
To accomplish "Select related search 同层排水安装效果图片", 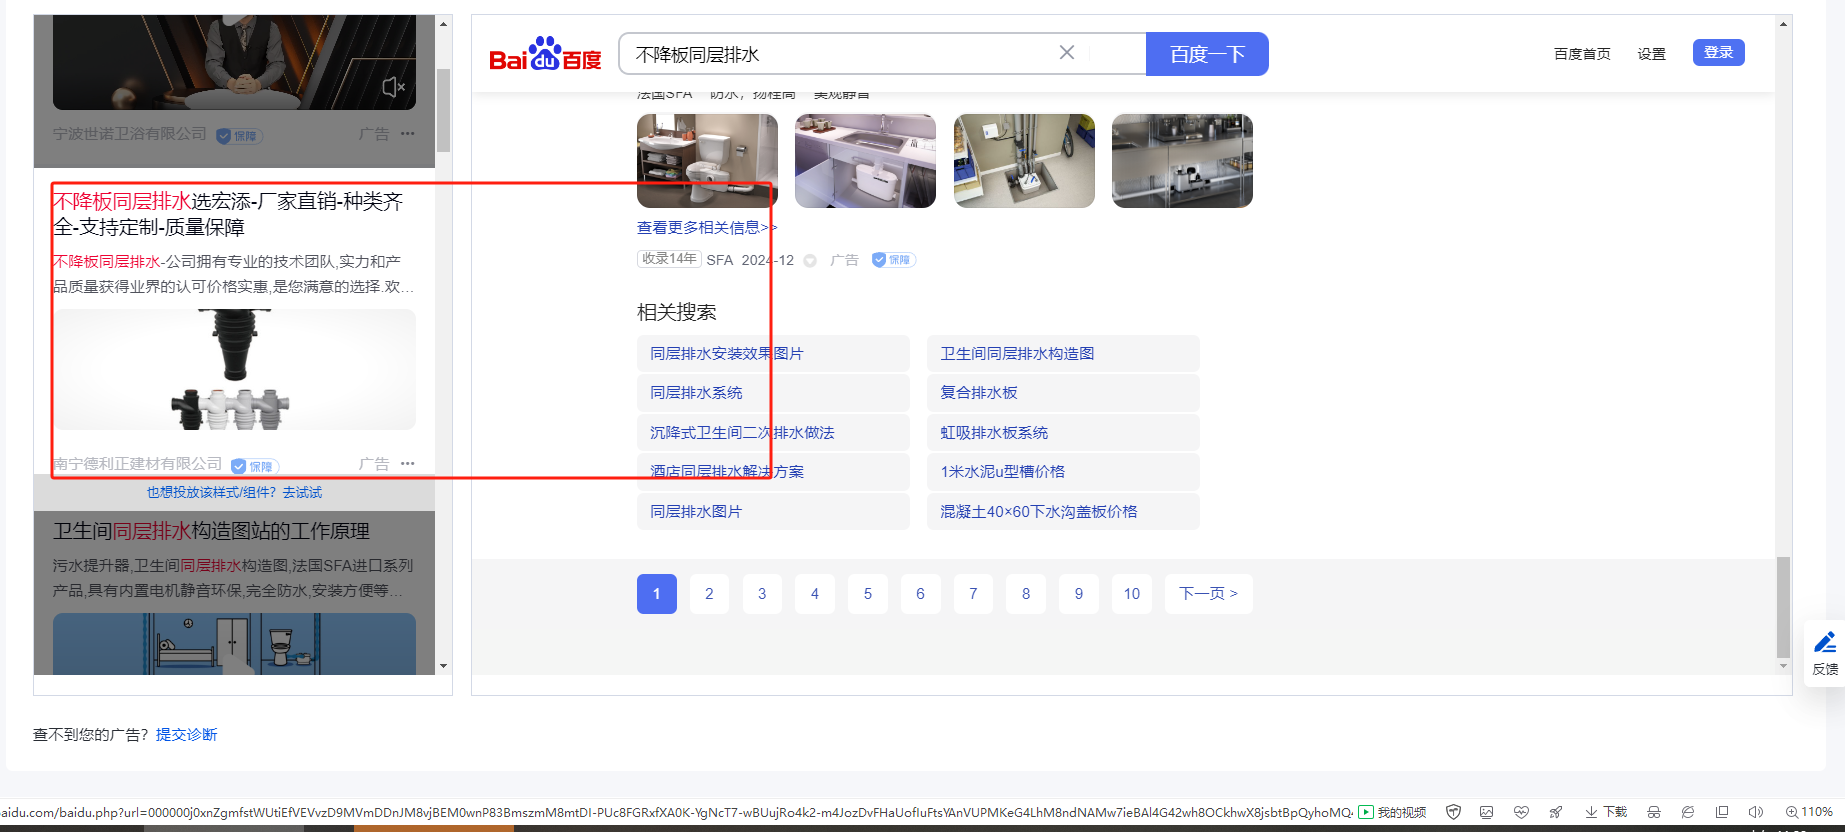I will 773,354.
